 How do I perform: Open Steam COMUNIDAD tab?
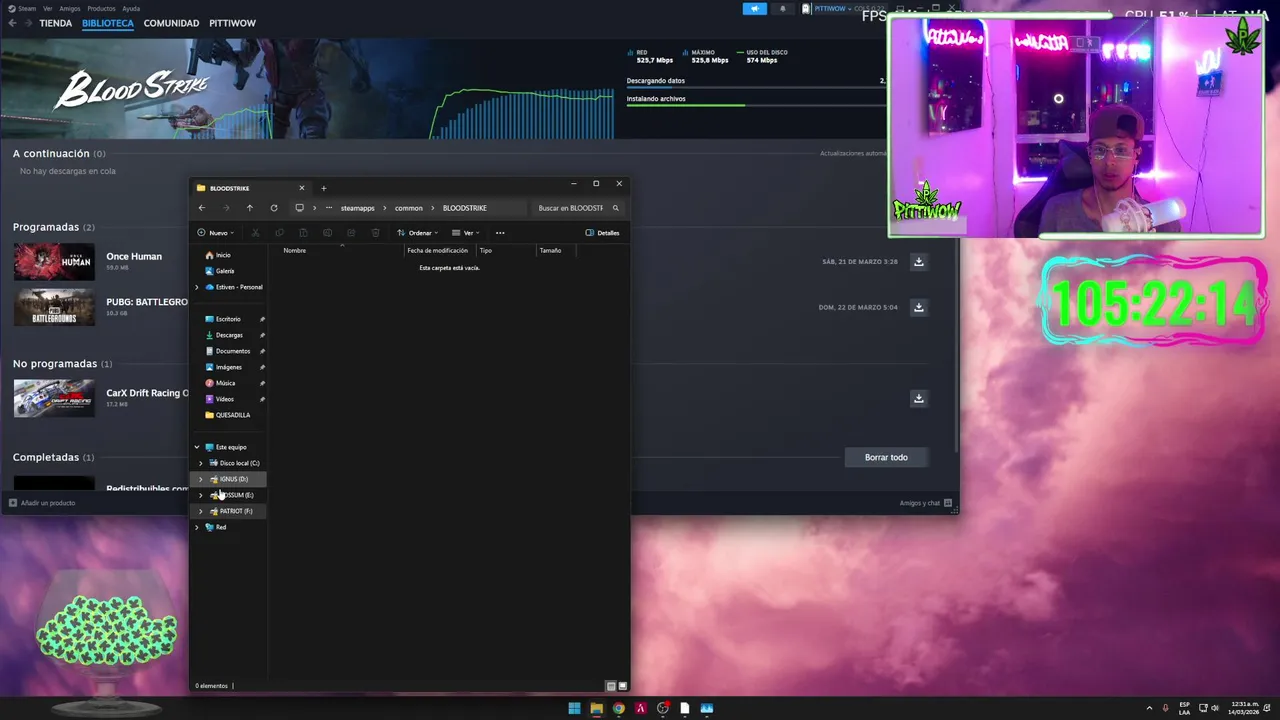tap(171, 23)
